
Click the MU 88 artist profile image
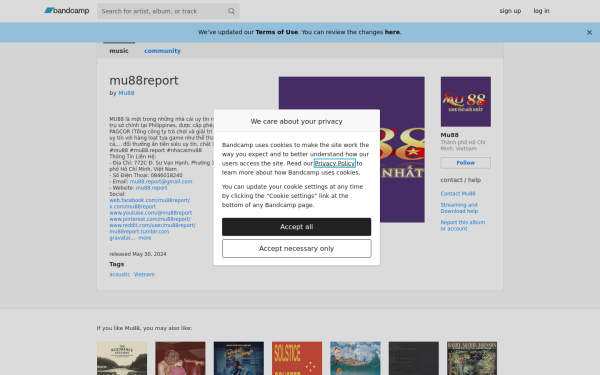pos(466,102)
